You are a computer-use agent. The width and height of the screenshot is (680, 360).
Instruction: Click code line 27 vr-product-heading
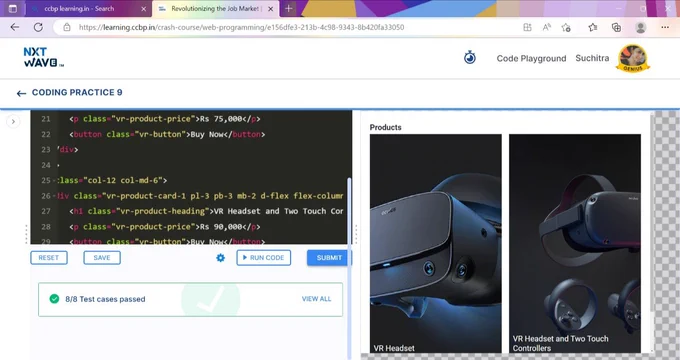click(x=206, y=211)
